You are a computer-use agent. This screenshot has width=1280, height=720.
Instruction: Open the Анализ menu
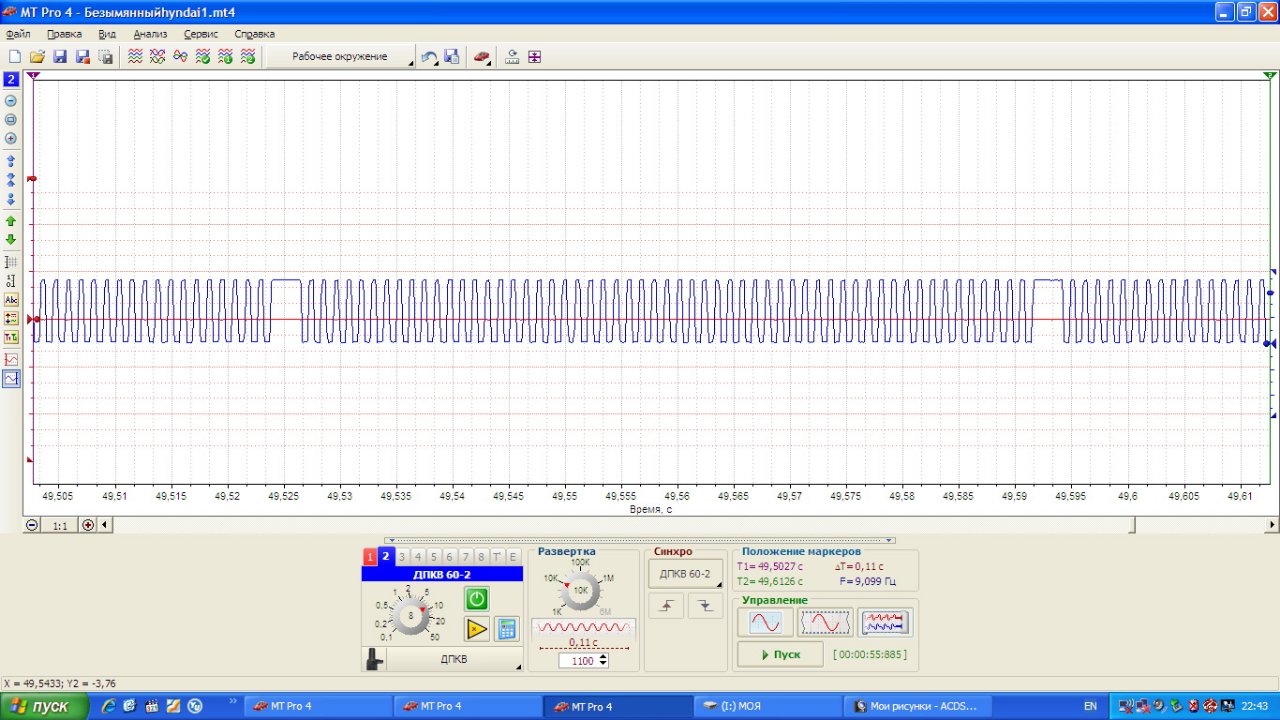[x=150, y=34]
